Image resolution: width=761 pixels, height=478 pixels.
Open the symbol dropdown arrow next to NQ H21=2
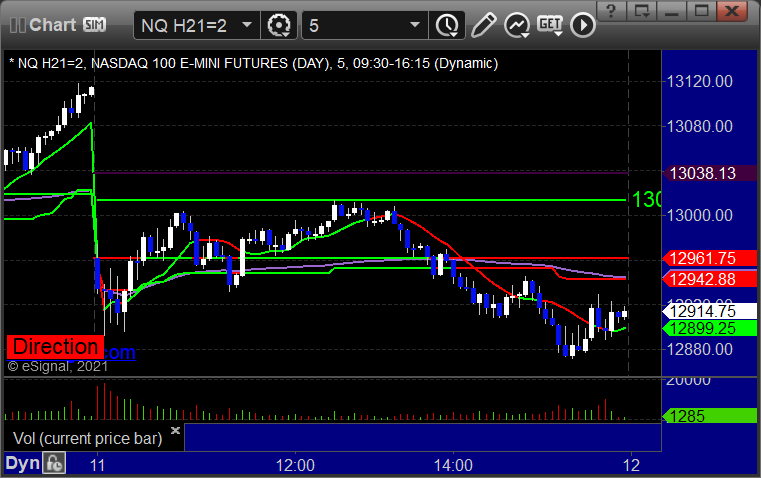247,25
